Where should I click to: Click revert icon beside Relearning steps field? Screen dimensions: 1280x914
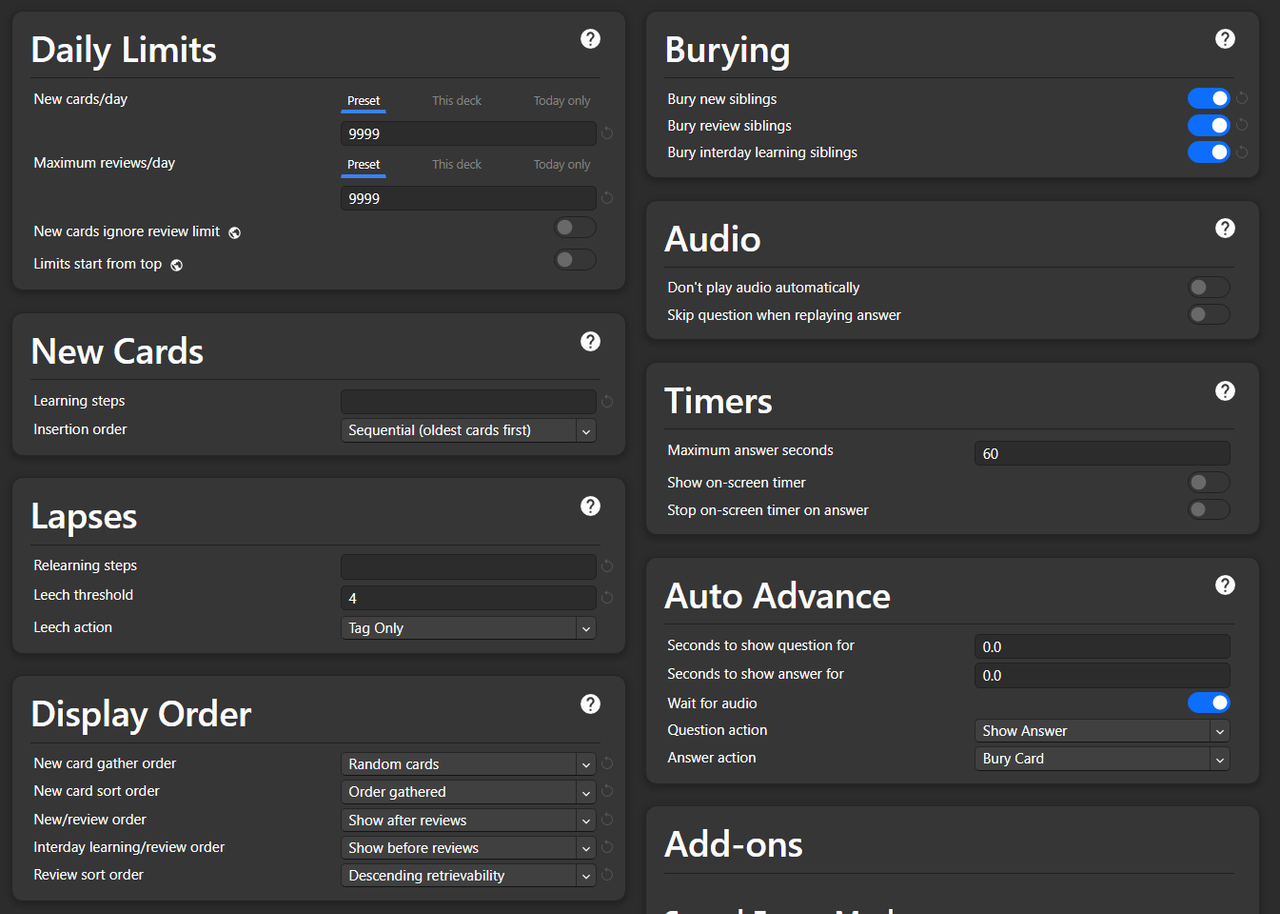tap(607, 567)
